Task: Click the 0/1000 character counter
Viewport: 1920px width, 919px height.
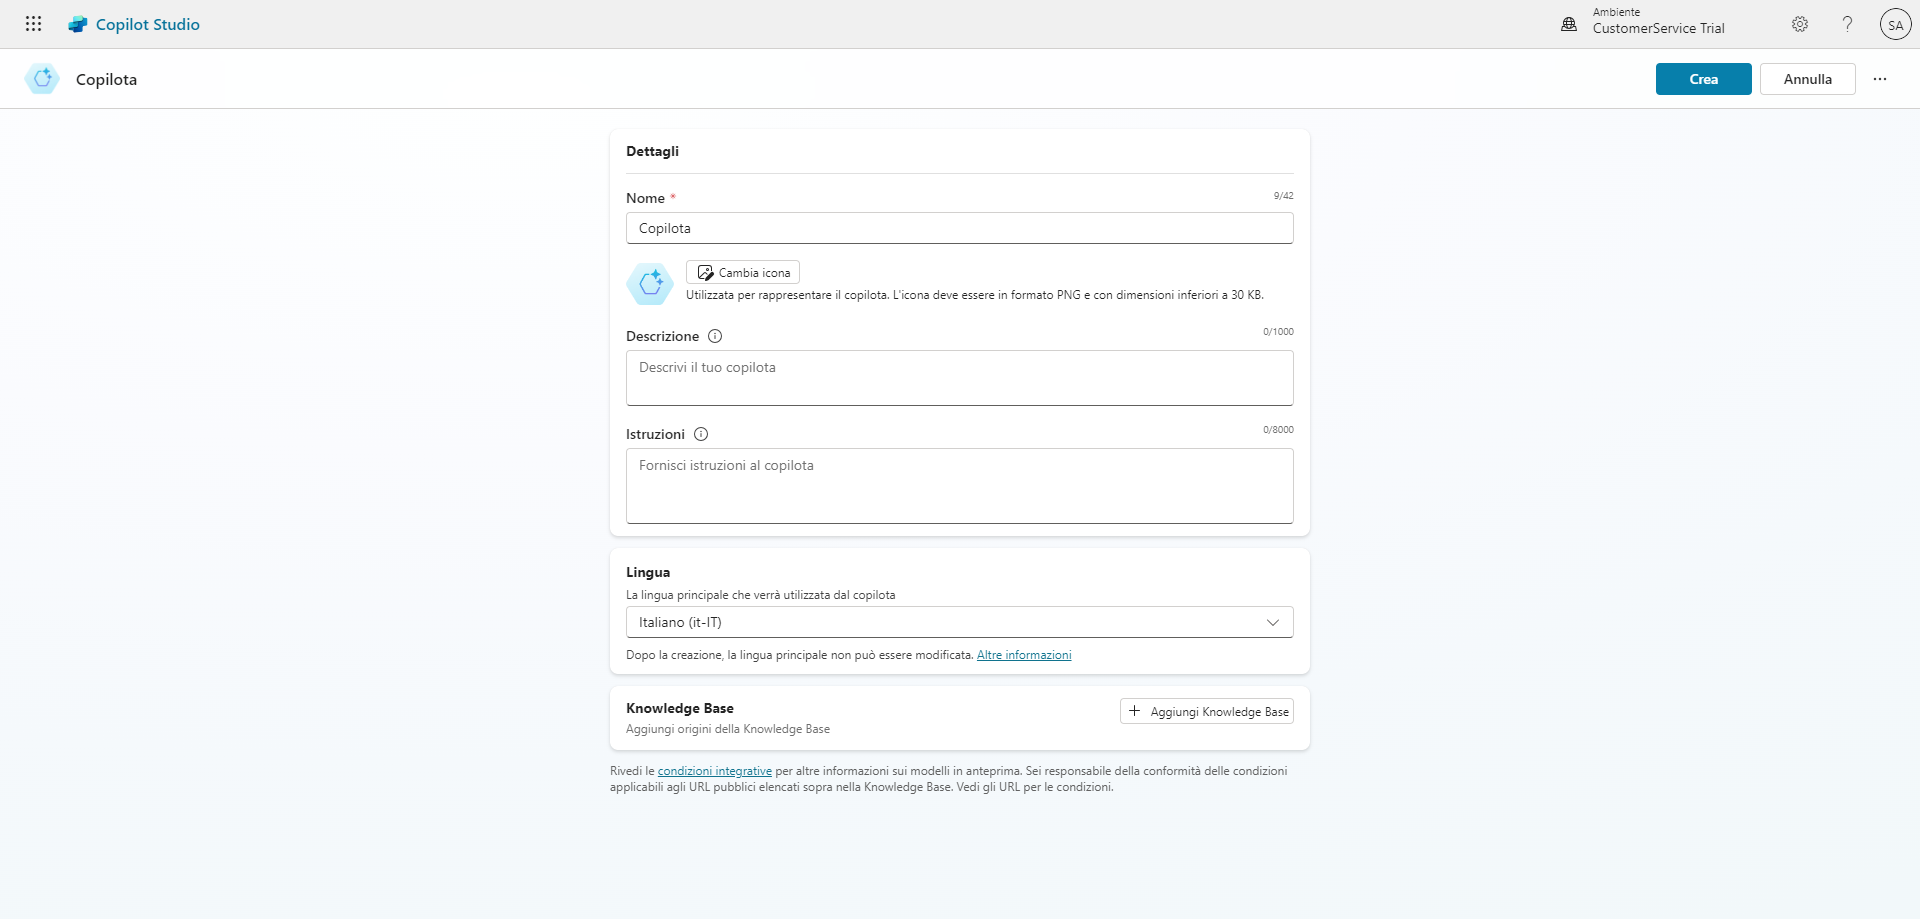Action: pyautogui.click(x=1278, y=332)
